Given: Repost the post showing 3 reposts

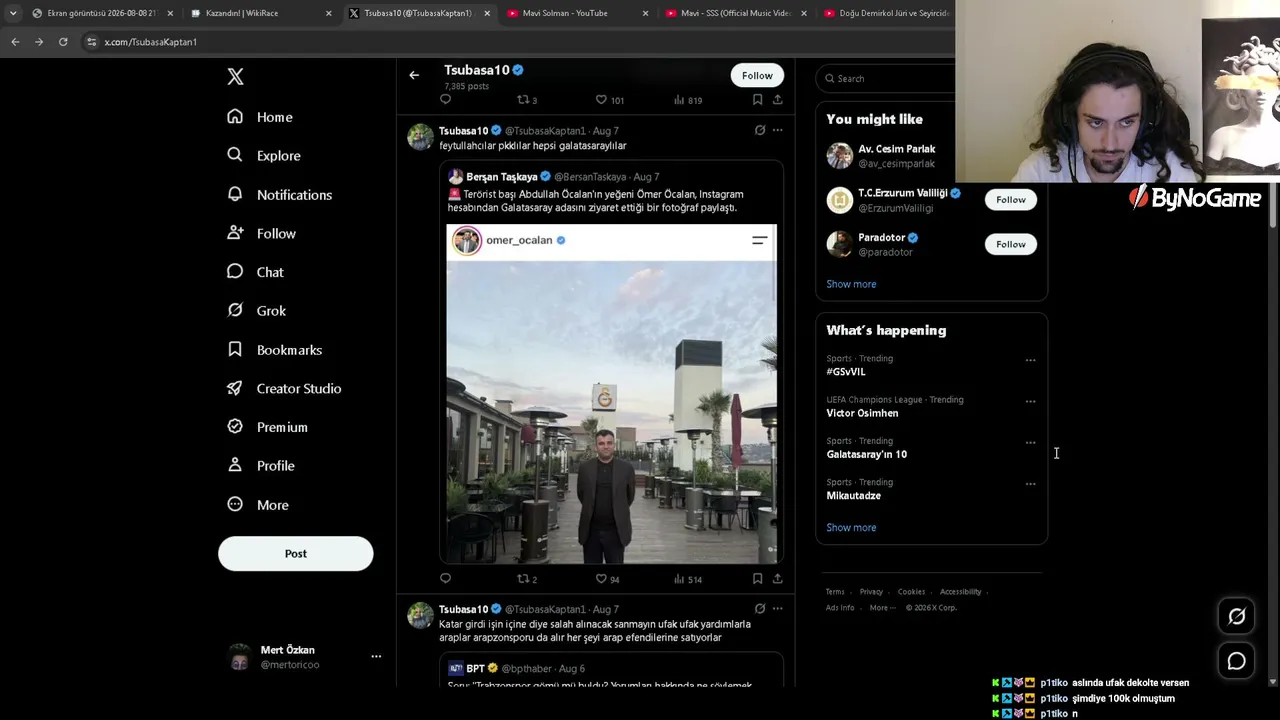Looking at the screenshot, I should coord(527,100).
